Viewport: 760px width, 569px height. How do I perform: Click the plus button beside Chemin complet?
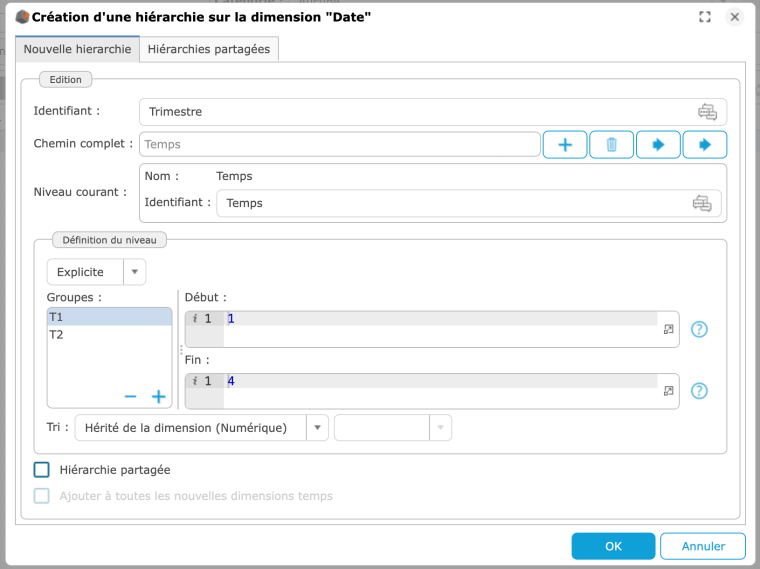click(564, 145)
